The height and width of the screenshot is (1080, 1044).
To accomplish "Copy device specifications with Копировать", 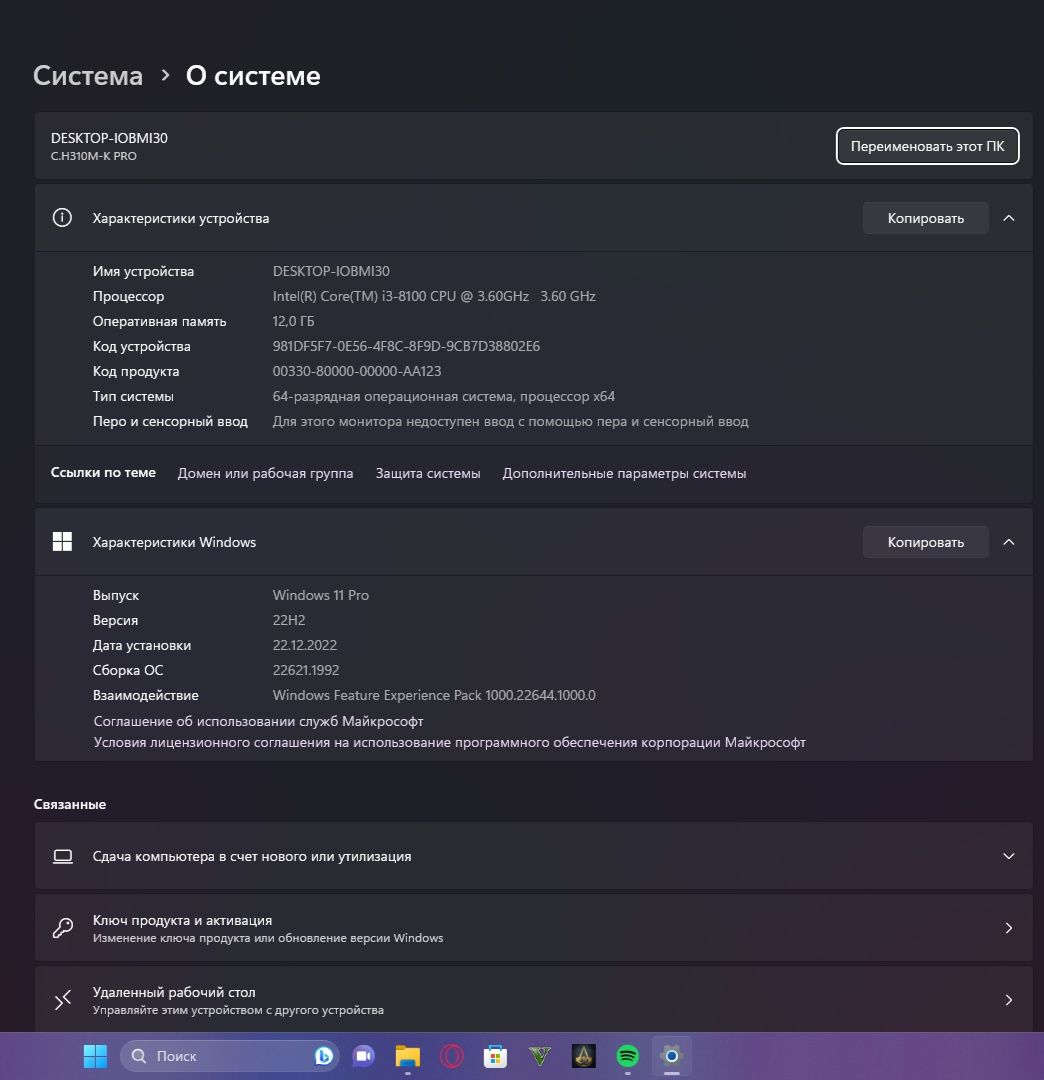I will click(x=926, y=218).
